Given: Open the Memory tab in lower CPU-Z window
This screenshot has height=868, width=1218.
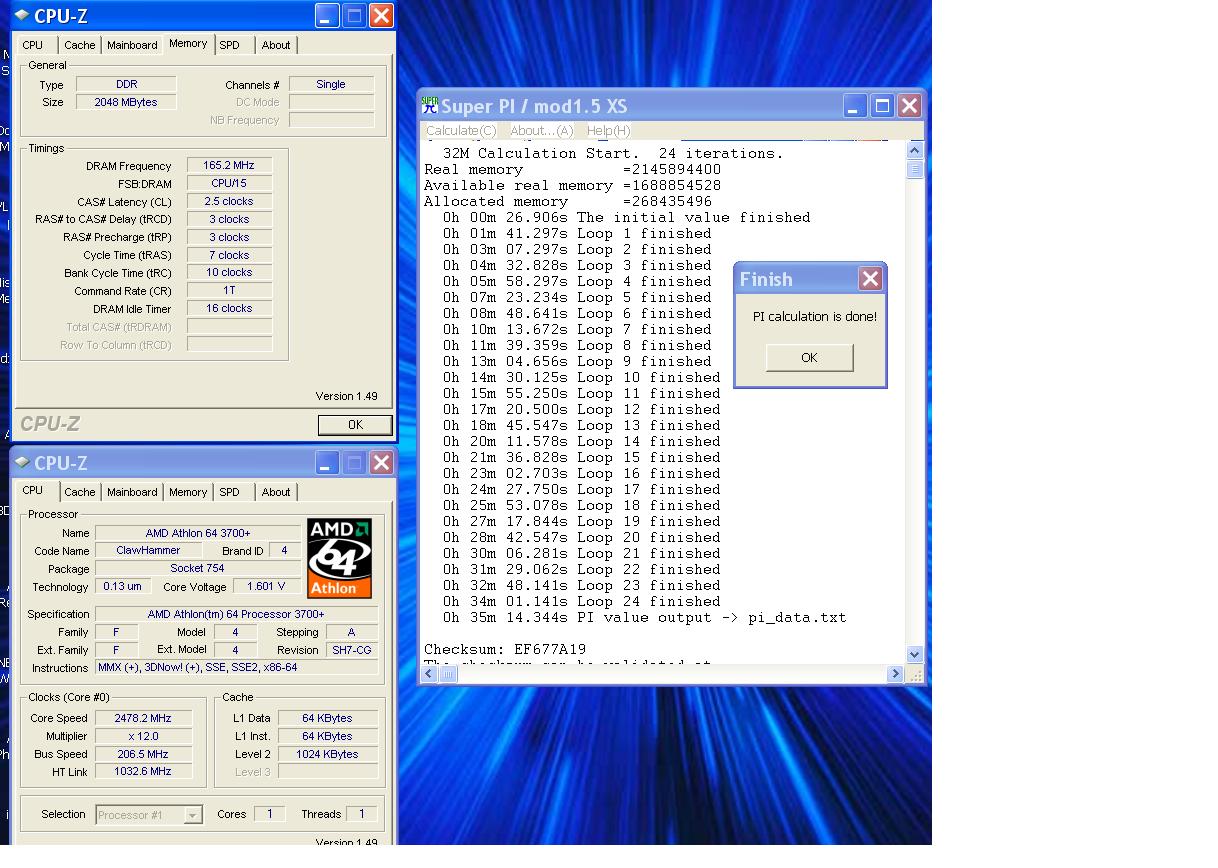Looking at the screenshot, I should tap(188, 492).
